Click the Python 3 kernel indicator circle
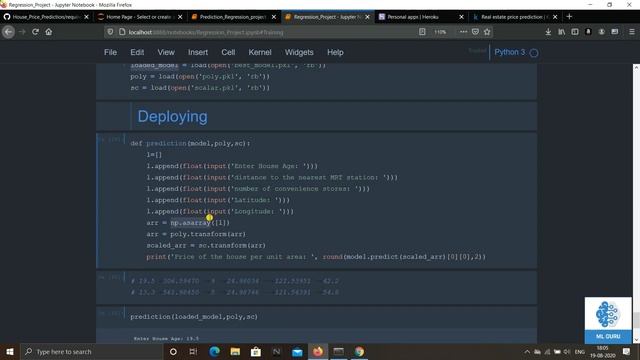 point(534,53)
